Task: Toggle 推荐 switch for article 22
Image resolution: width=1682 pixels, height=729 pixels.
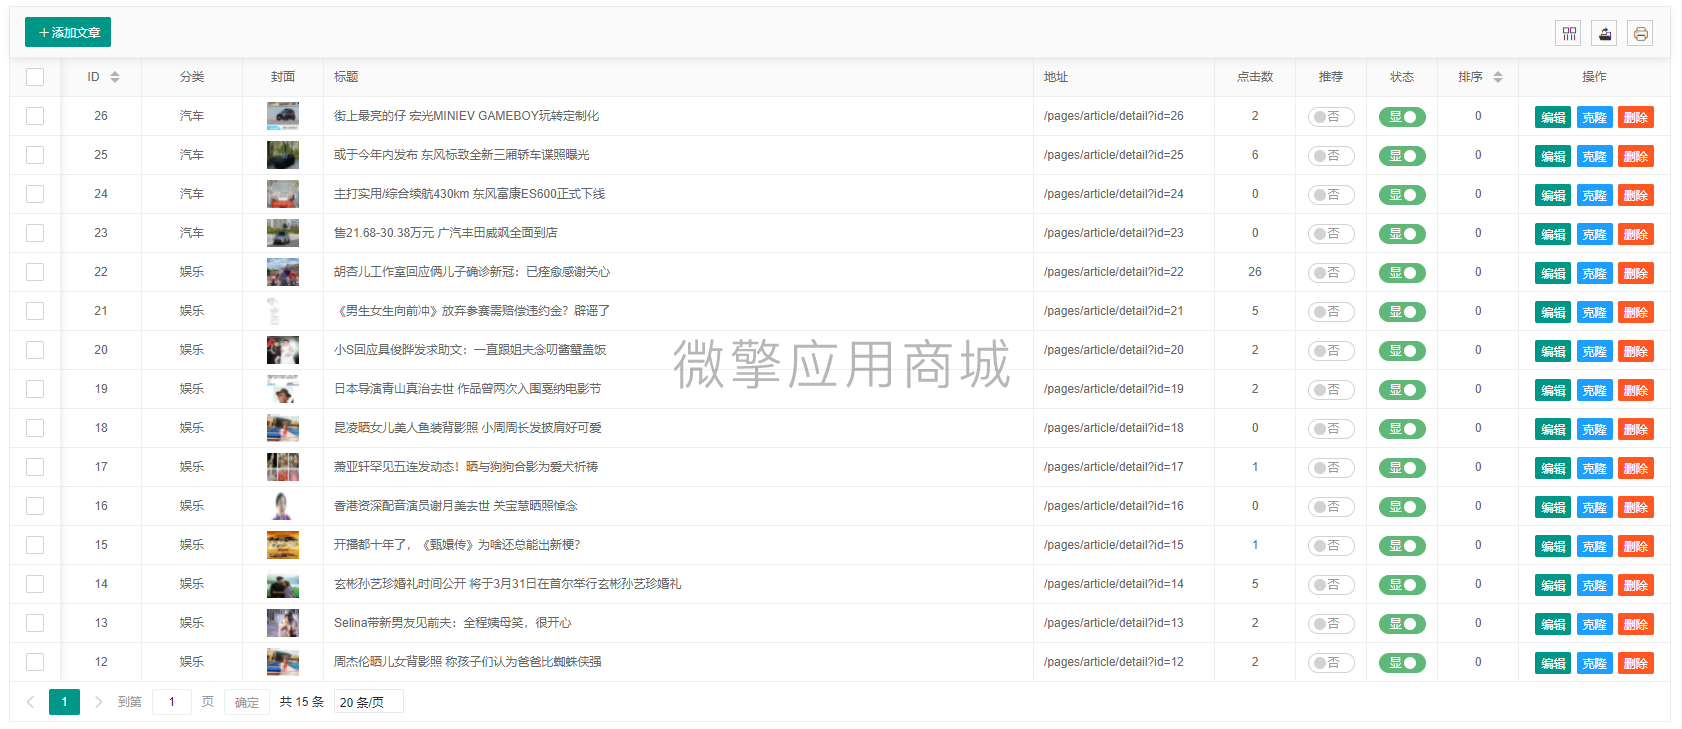Action: (1331, 273)
